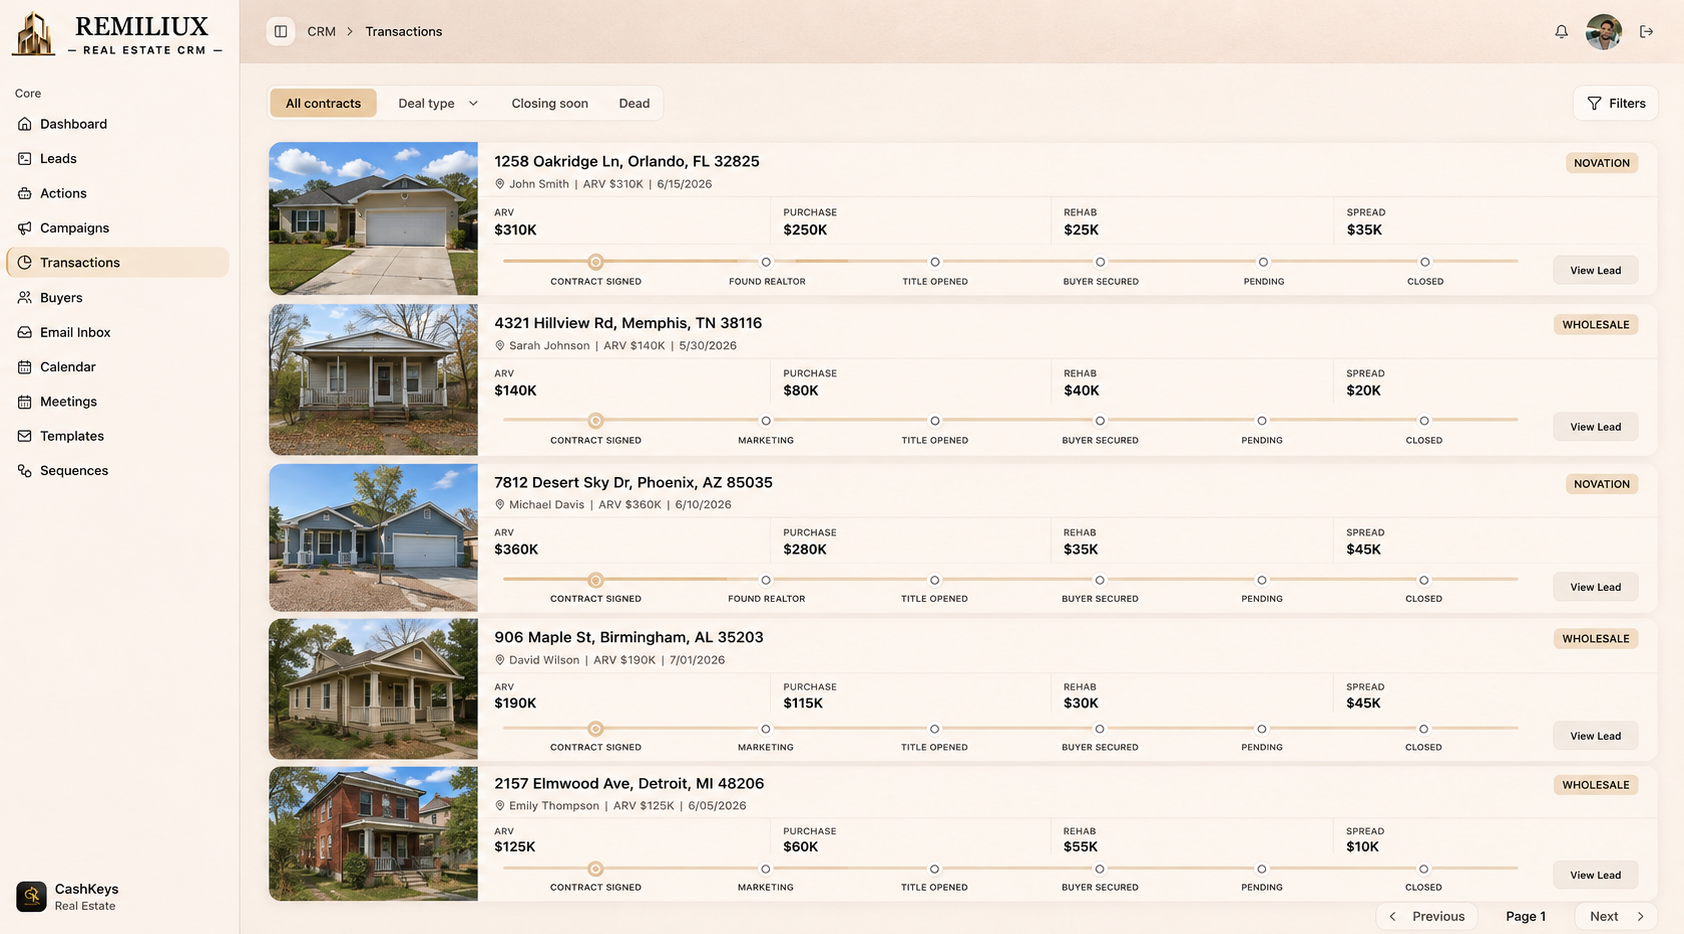Click the Meetings icon in sidebar
The image size is (1684, 934).
click(x=25, y=401)
